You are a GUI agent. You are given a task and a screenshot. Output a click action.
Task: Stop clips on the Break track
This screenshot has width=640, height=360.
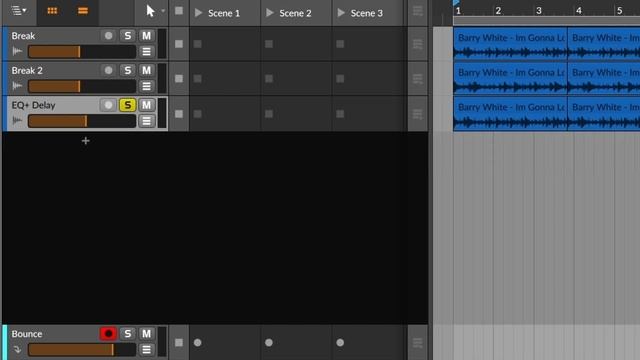pyautogui.click(x=179, y=44)
